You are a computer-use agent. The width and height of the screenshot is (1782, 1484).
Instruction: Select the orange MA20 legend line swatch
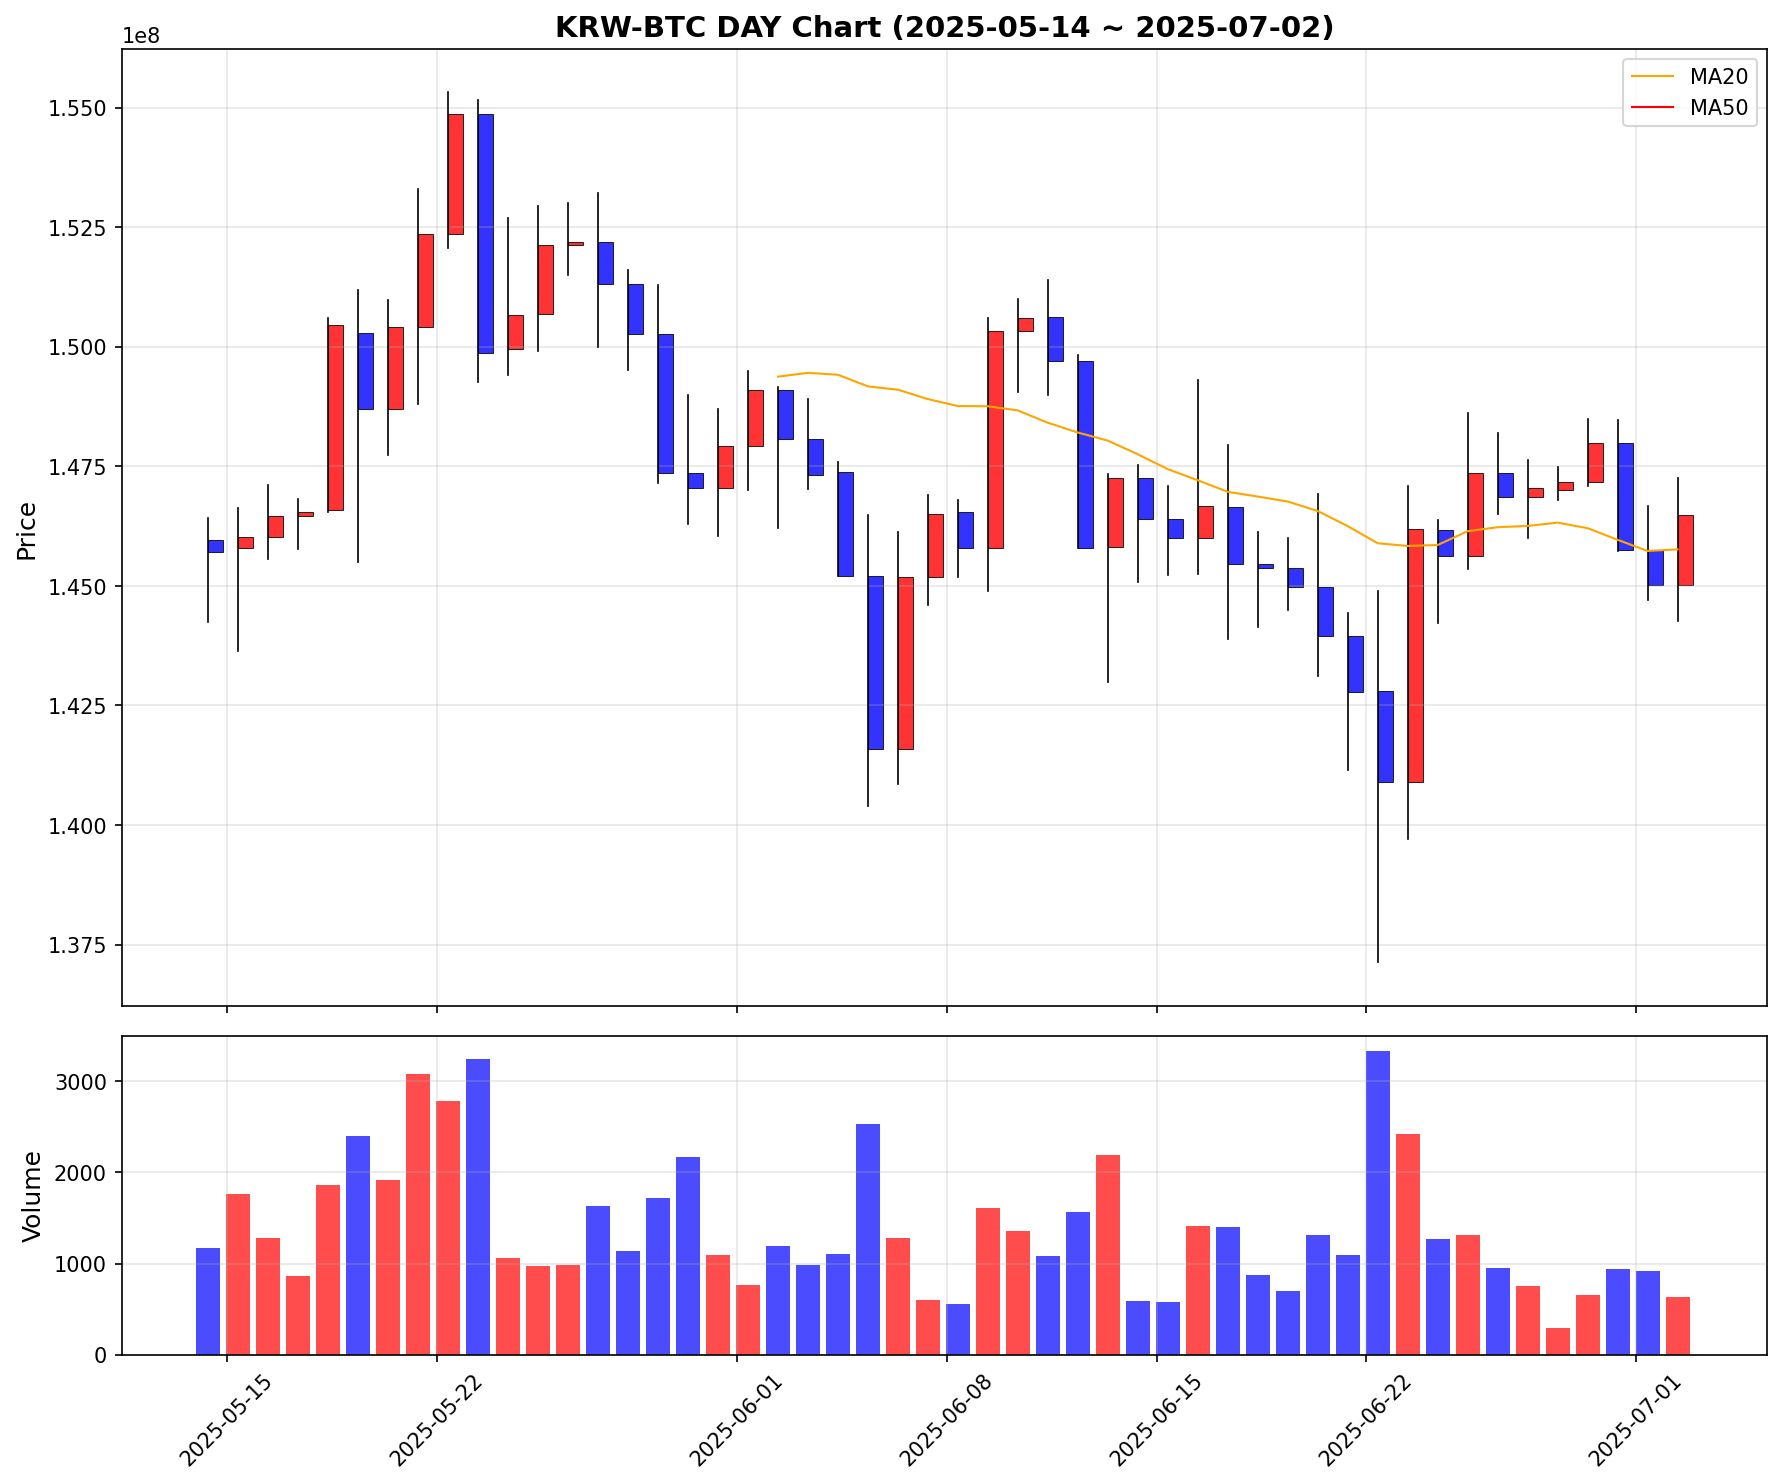pyautogui.click(x=1651, y=77)
